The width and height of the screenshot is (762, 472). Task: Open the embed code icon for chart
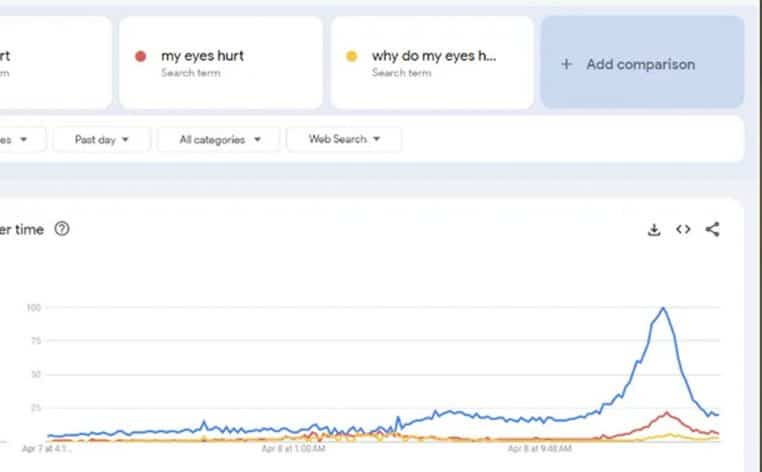(x=683, y=229)
